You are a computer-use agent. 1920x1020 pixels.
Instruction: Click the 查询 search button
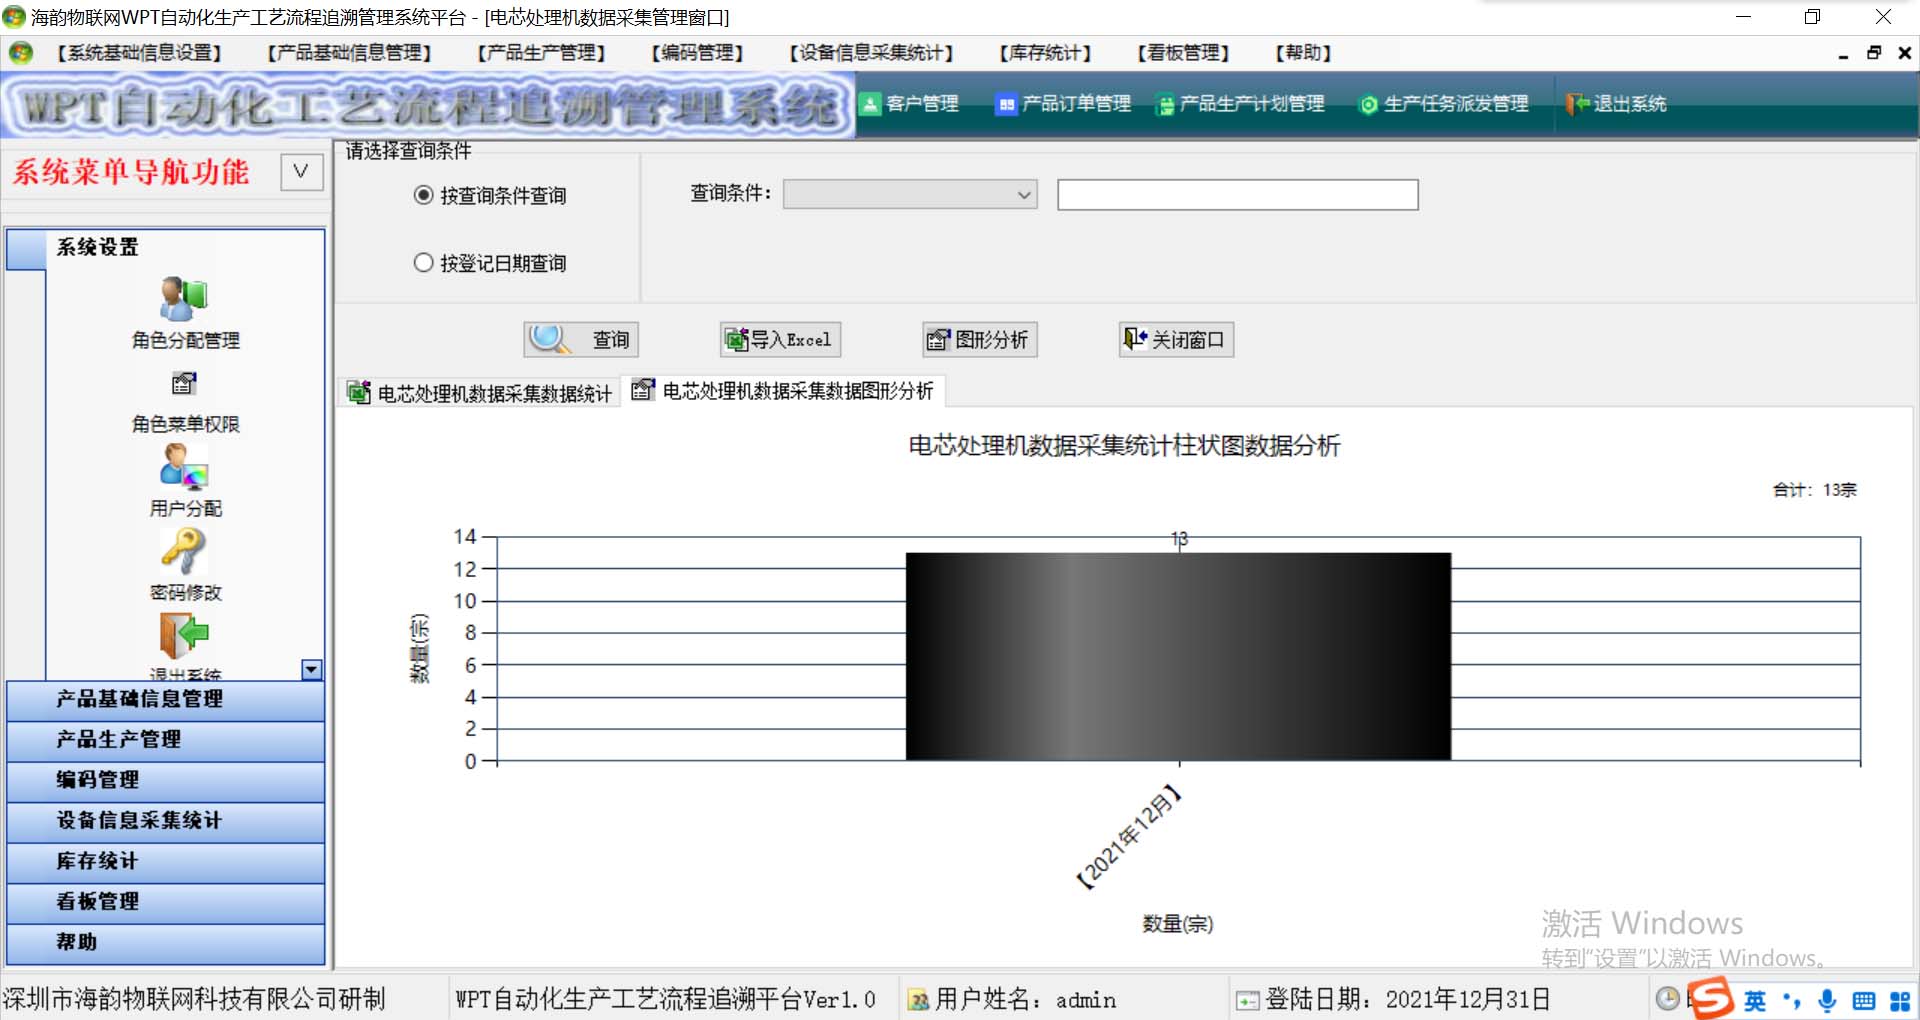point(581,340)
